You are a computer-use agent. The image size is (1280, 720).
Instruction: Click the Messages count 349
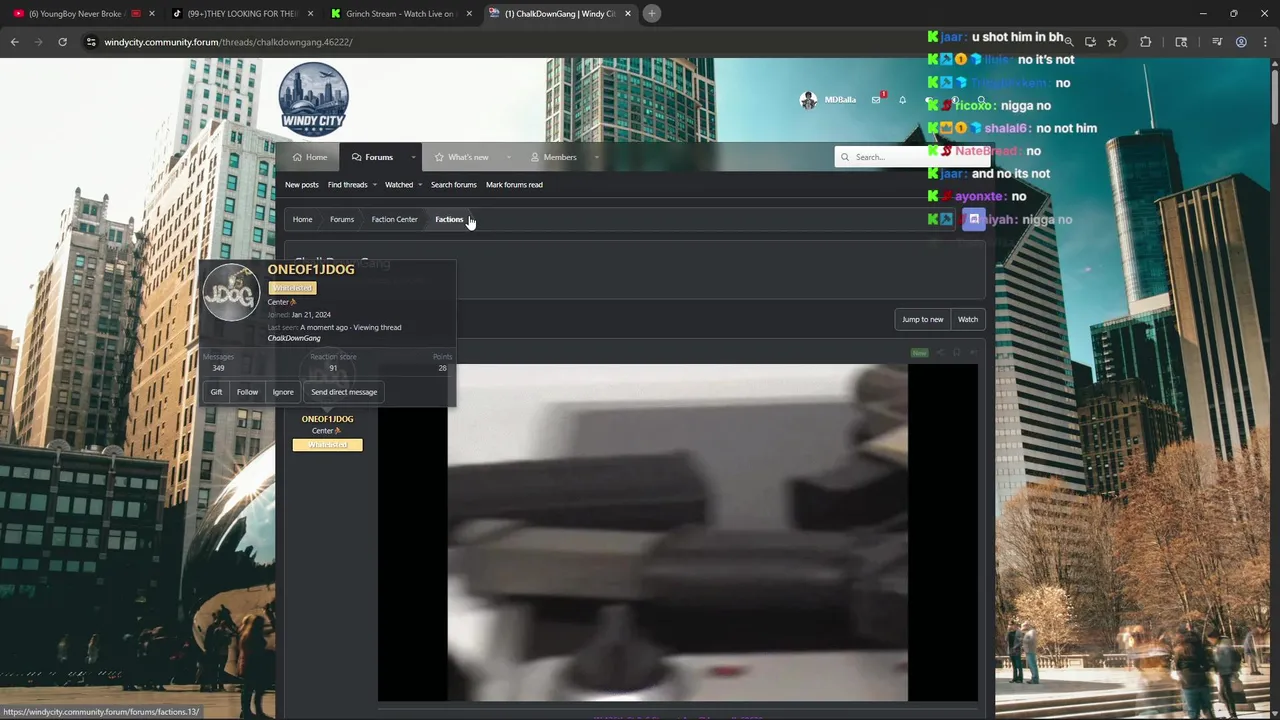tap(218, 368)
